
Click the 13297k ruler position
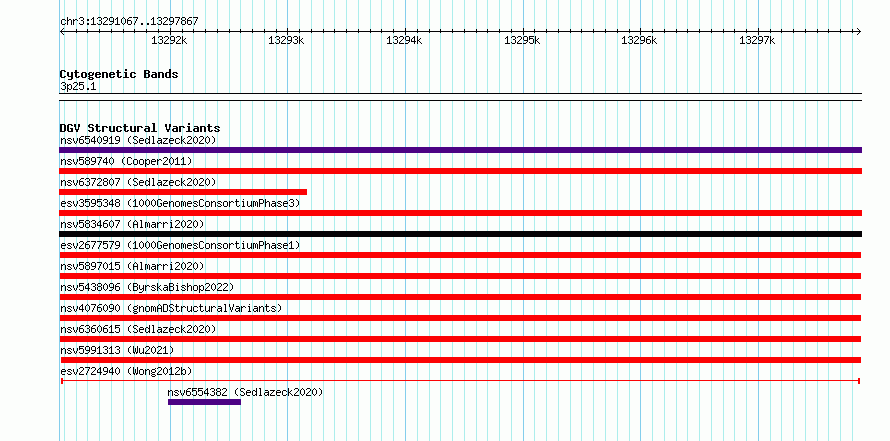point(757,40)
